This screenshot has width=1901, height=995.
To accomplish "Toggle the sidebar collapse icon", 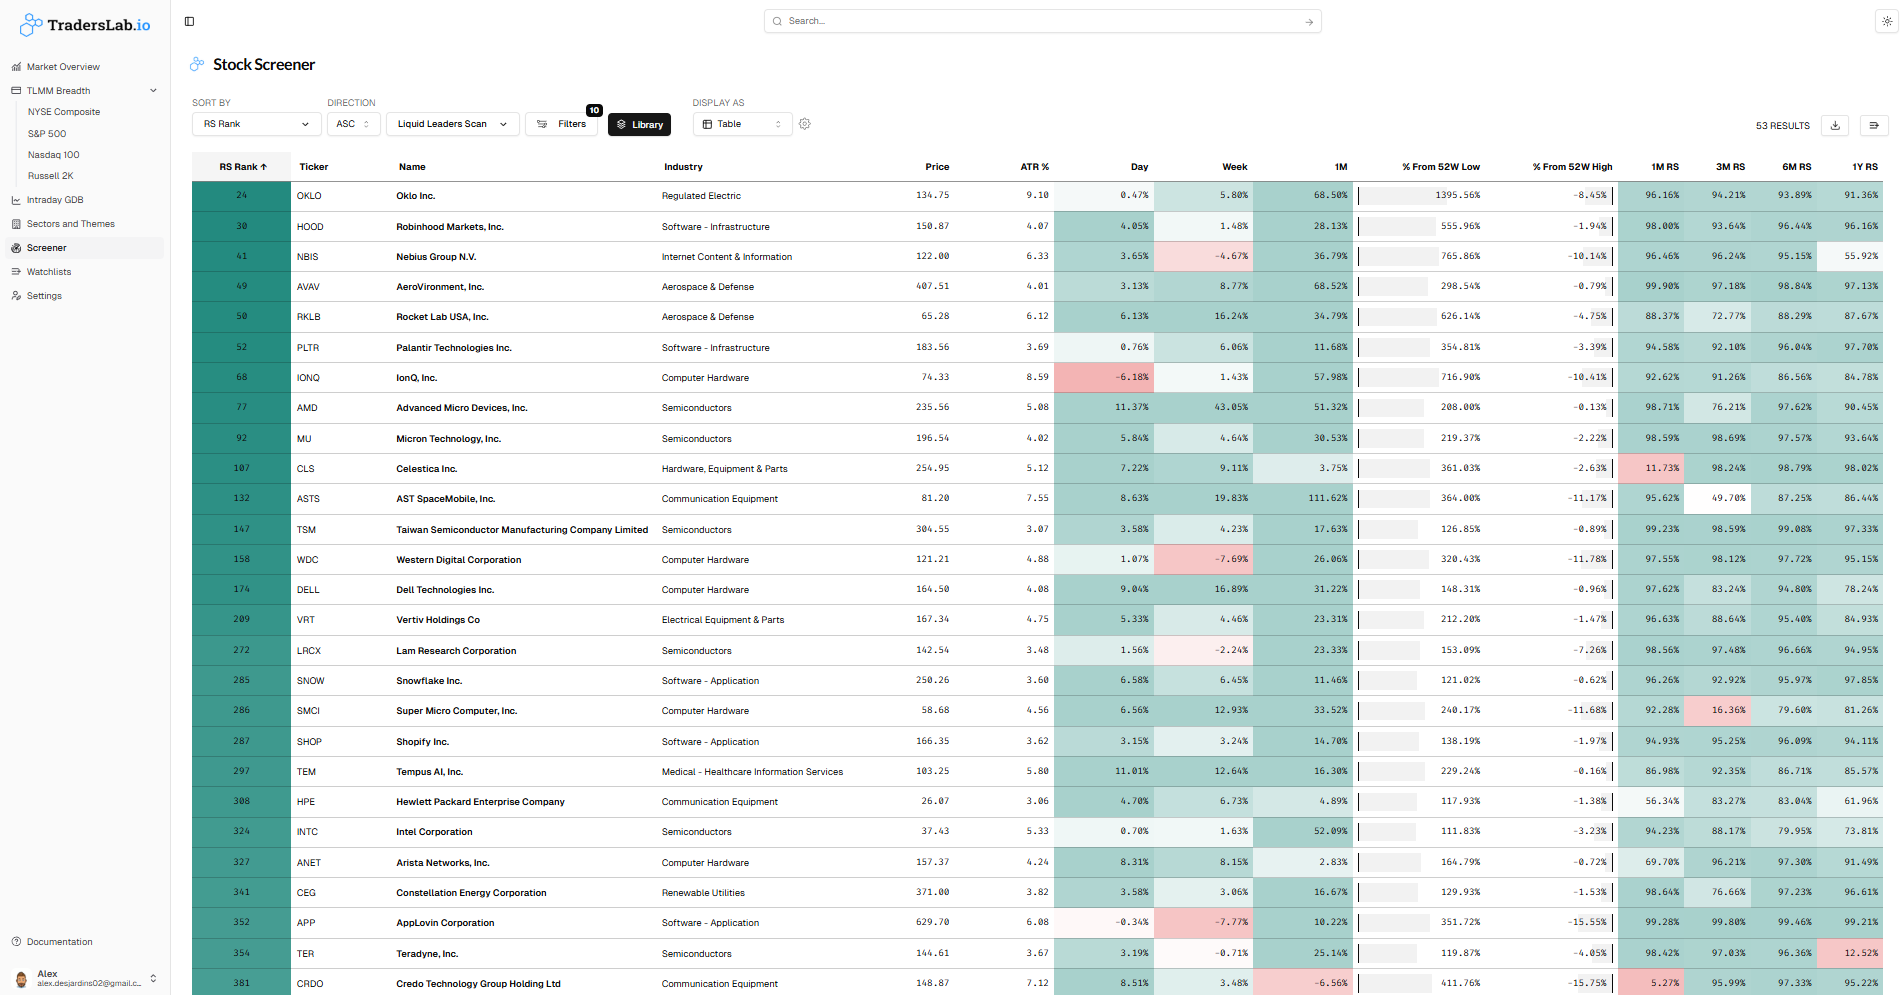I will click(190, 21).
